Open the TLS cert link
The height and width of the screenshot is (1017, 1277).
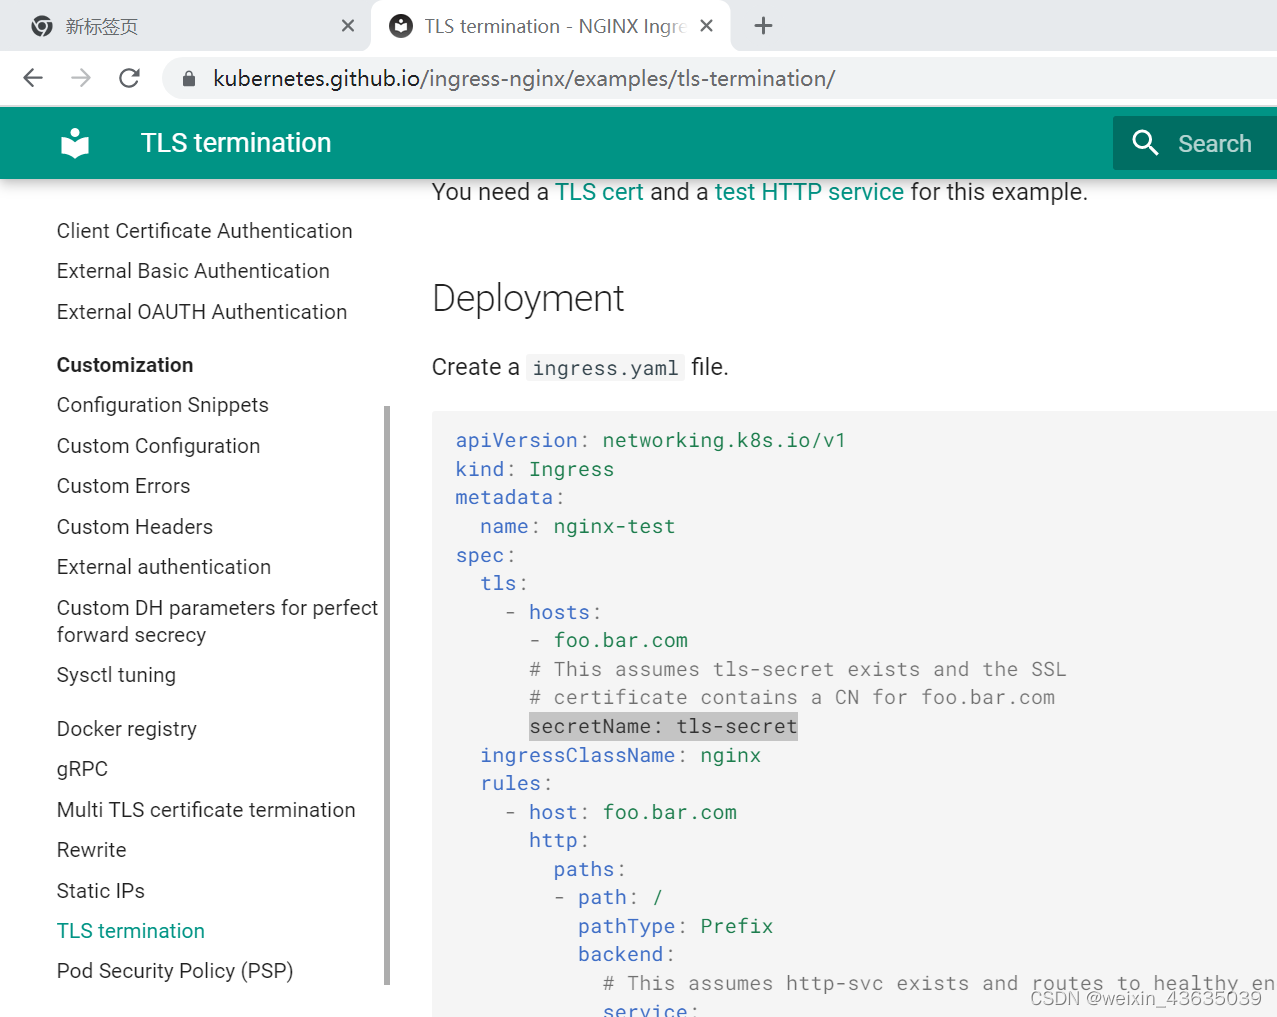click(x=599, y=192)
